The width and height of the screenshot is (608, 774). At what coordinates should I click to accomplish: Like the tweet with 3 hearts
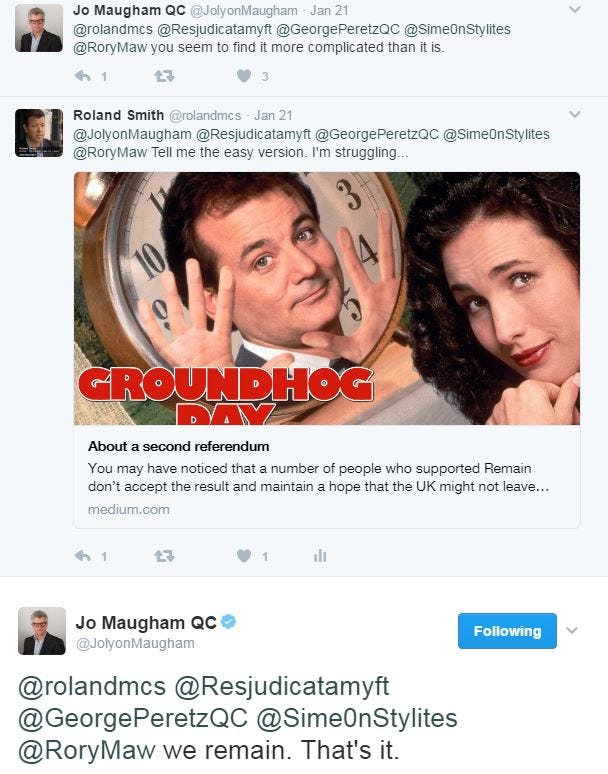point(244,76)
